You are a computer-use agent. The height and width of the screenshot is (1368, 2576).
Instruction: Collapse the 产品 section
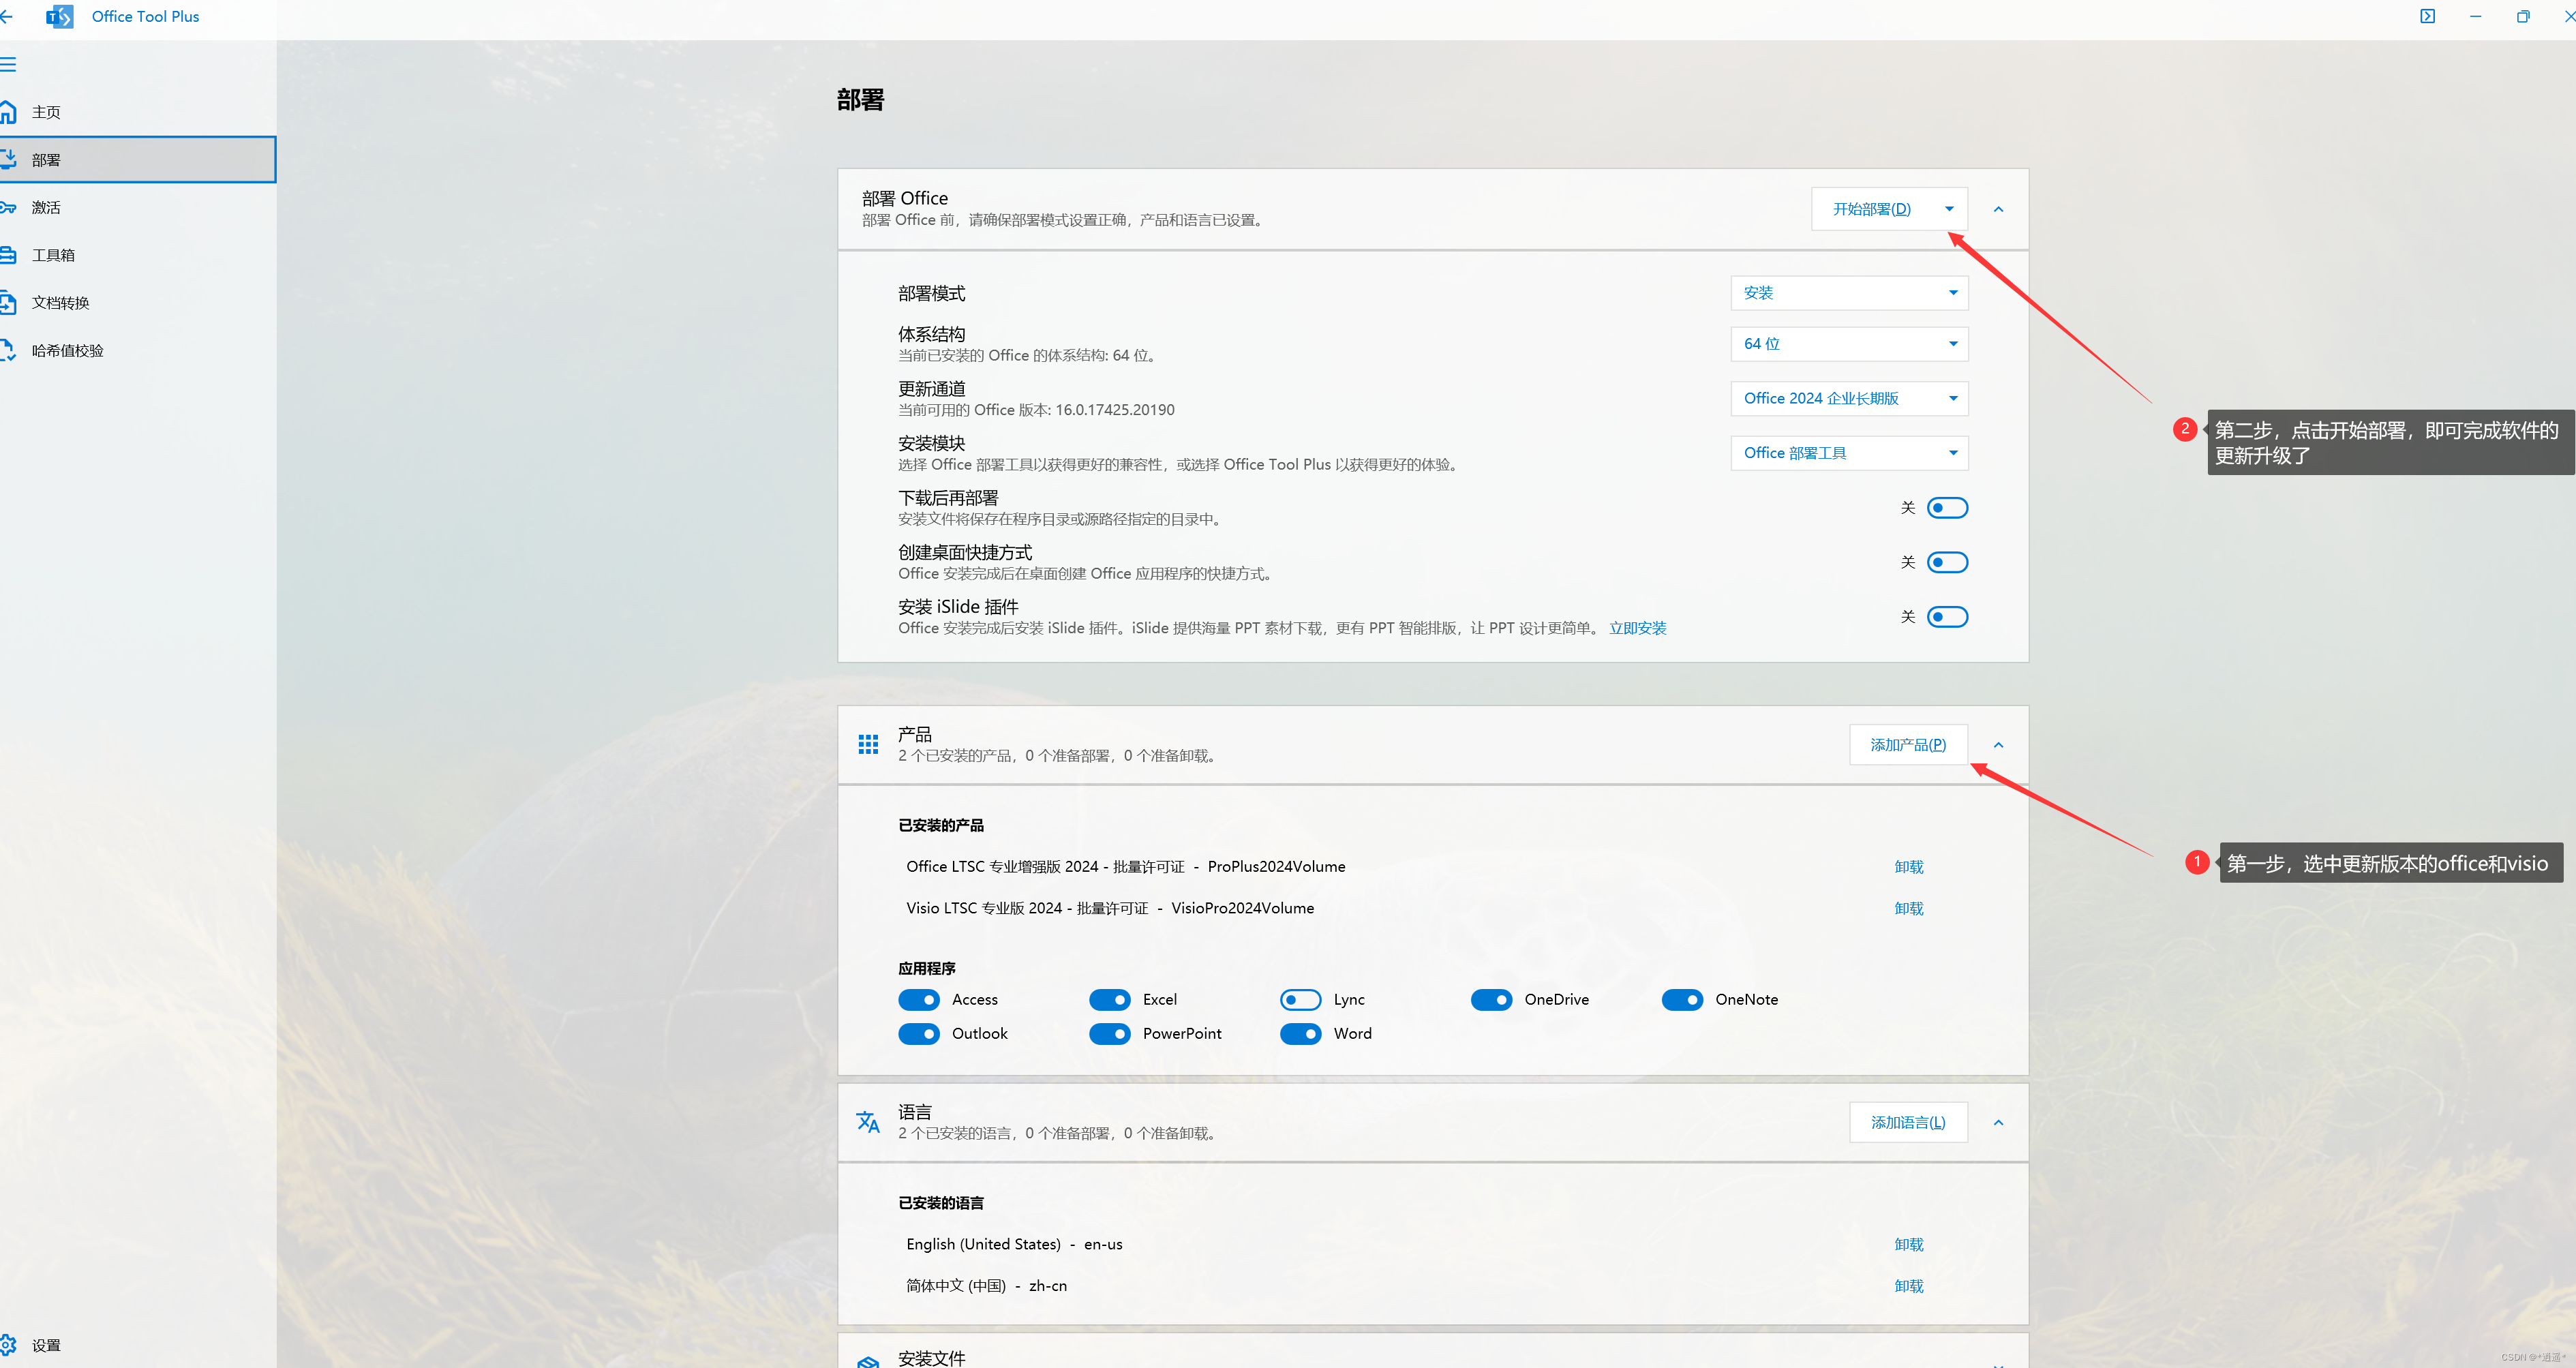coord(1998,745)
